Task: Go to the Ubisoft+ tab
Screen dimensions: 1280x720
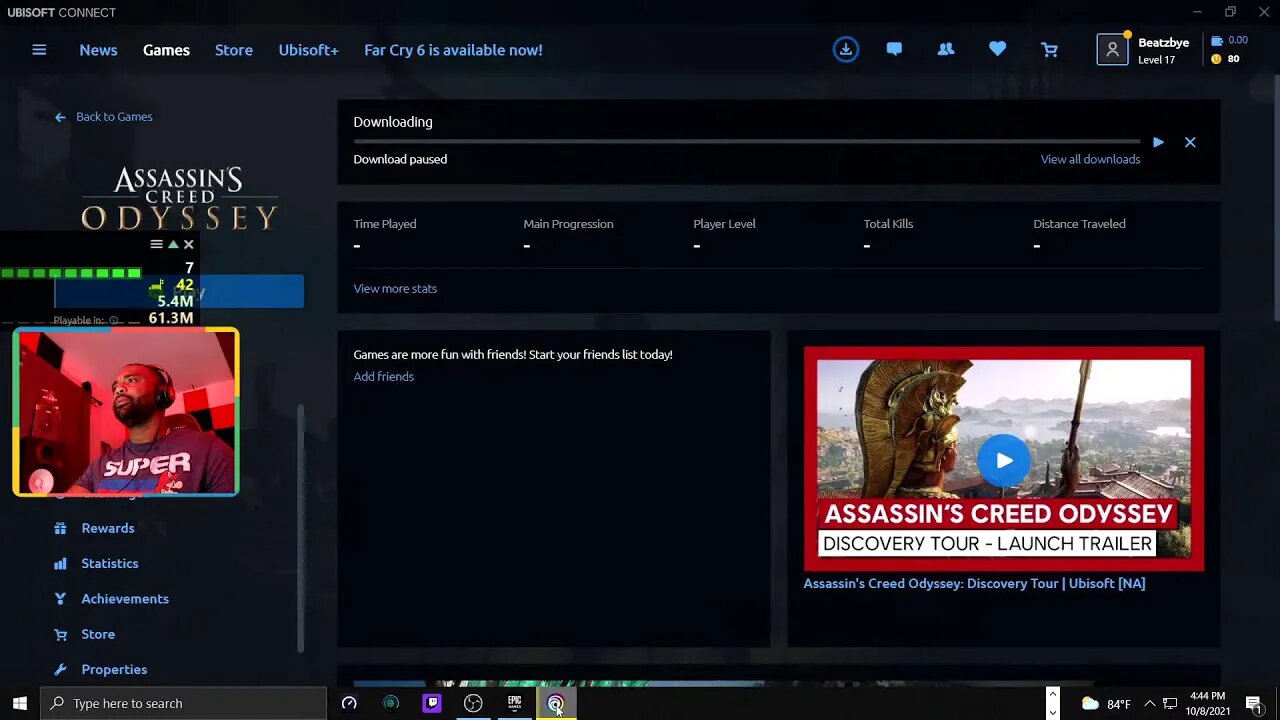Action: 308,50
